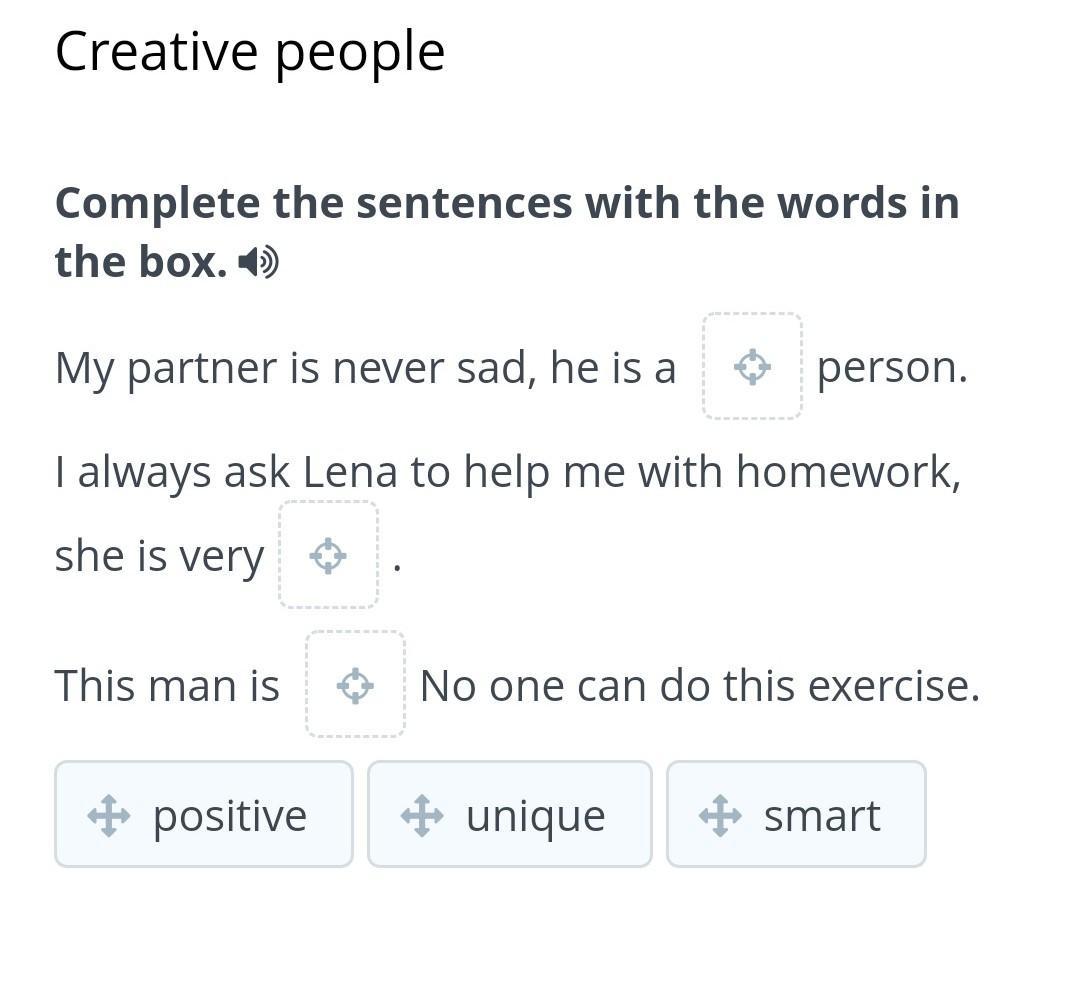Click the word 'person.' after first blank

coord(892,368)
